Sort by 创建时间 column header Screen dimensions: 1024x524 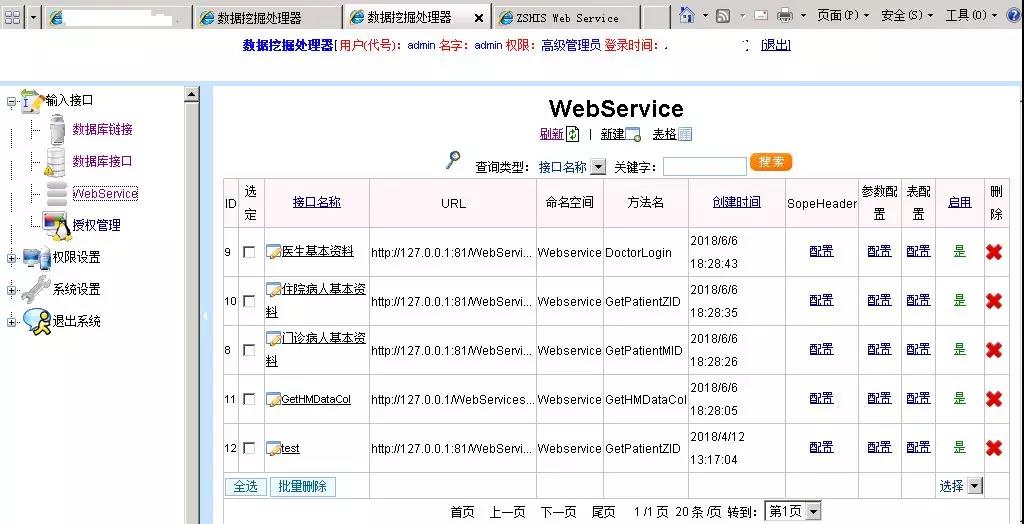(x=737, y=203)
